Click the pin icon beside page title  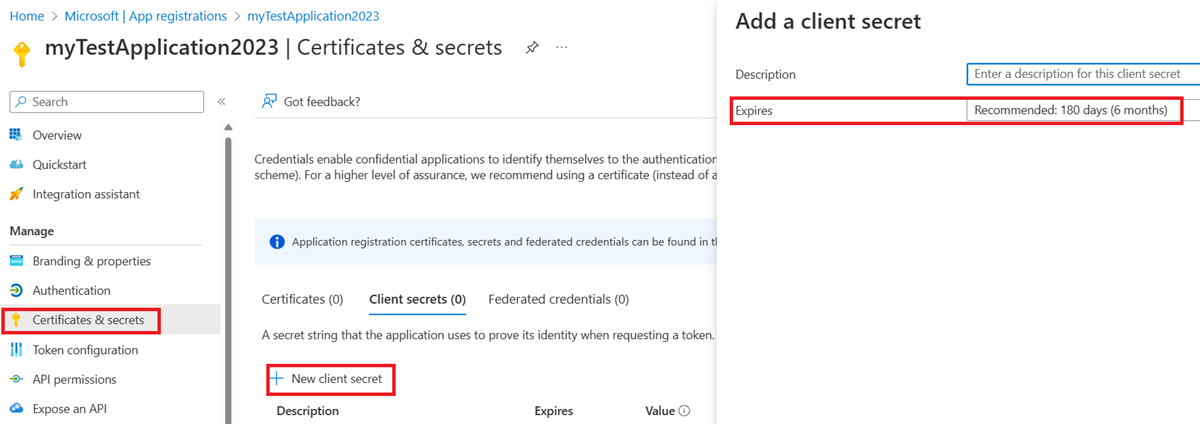point(532,48)
